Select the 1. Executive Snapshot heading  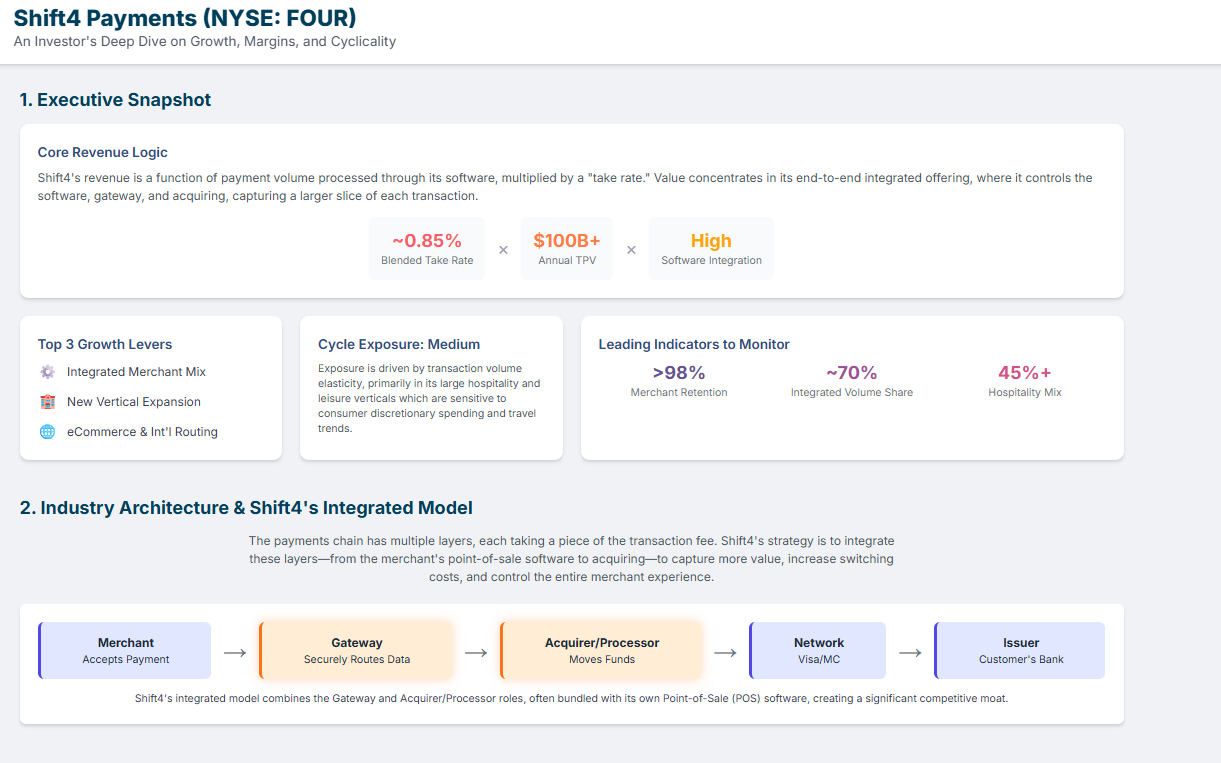pyautogui.click(x=115, y=100)
